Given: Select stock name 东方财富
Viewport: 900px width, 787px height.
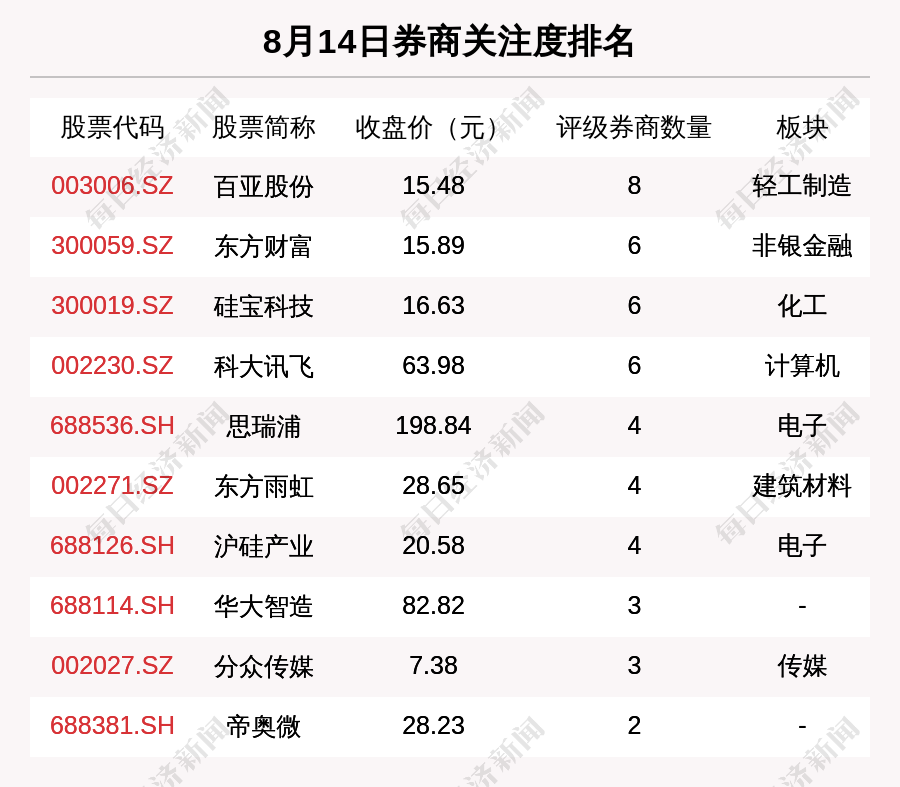Looking at the screenshot, I should pyautogui.click(x=263, y=246).
